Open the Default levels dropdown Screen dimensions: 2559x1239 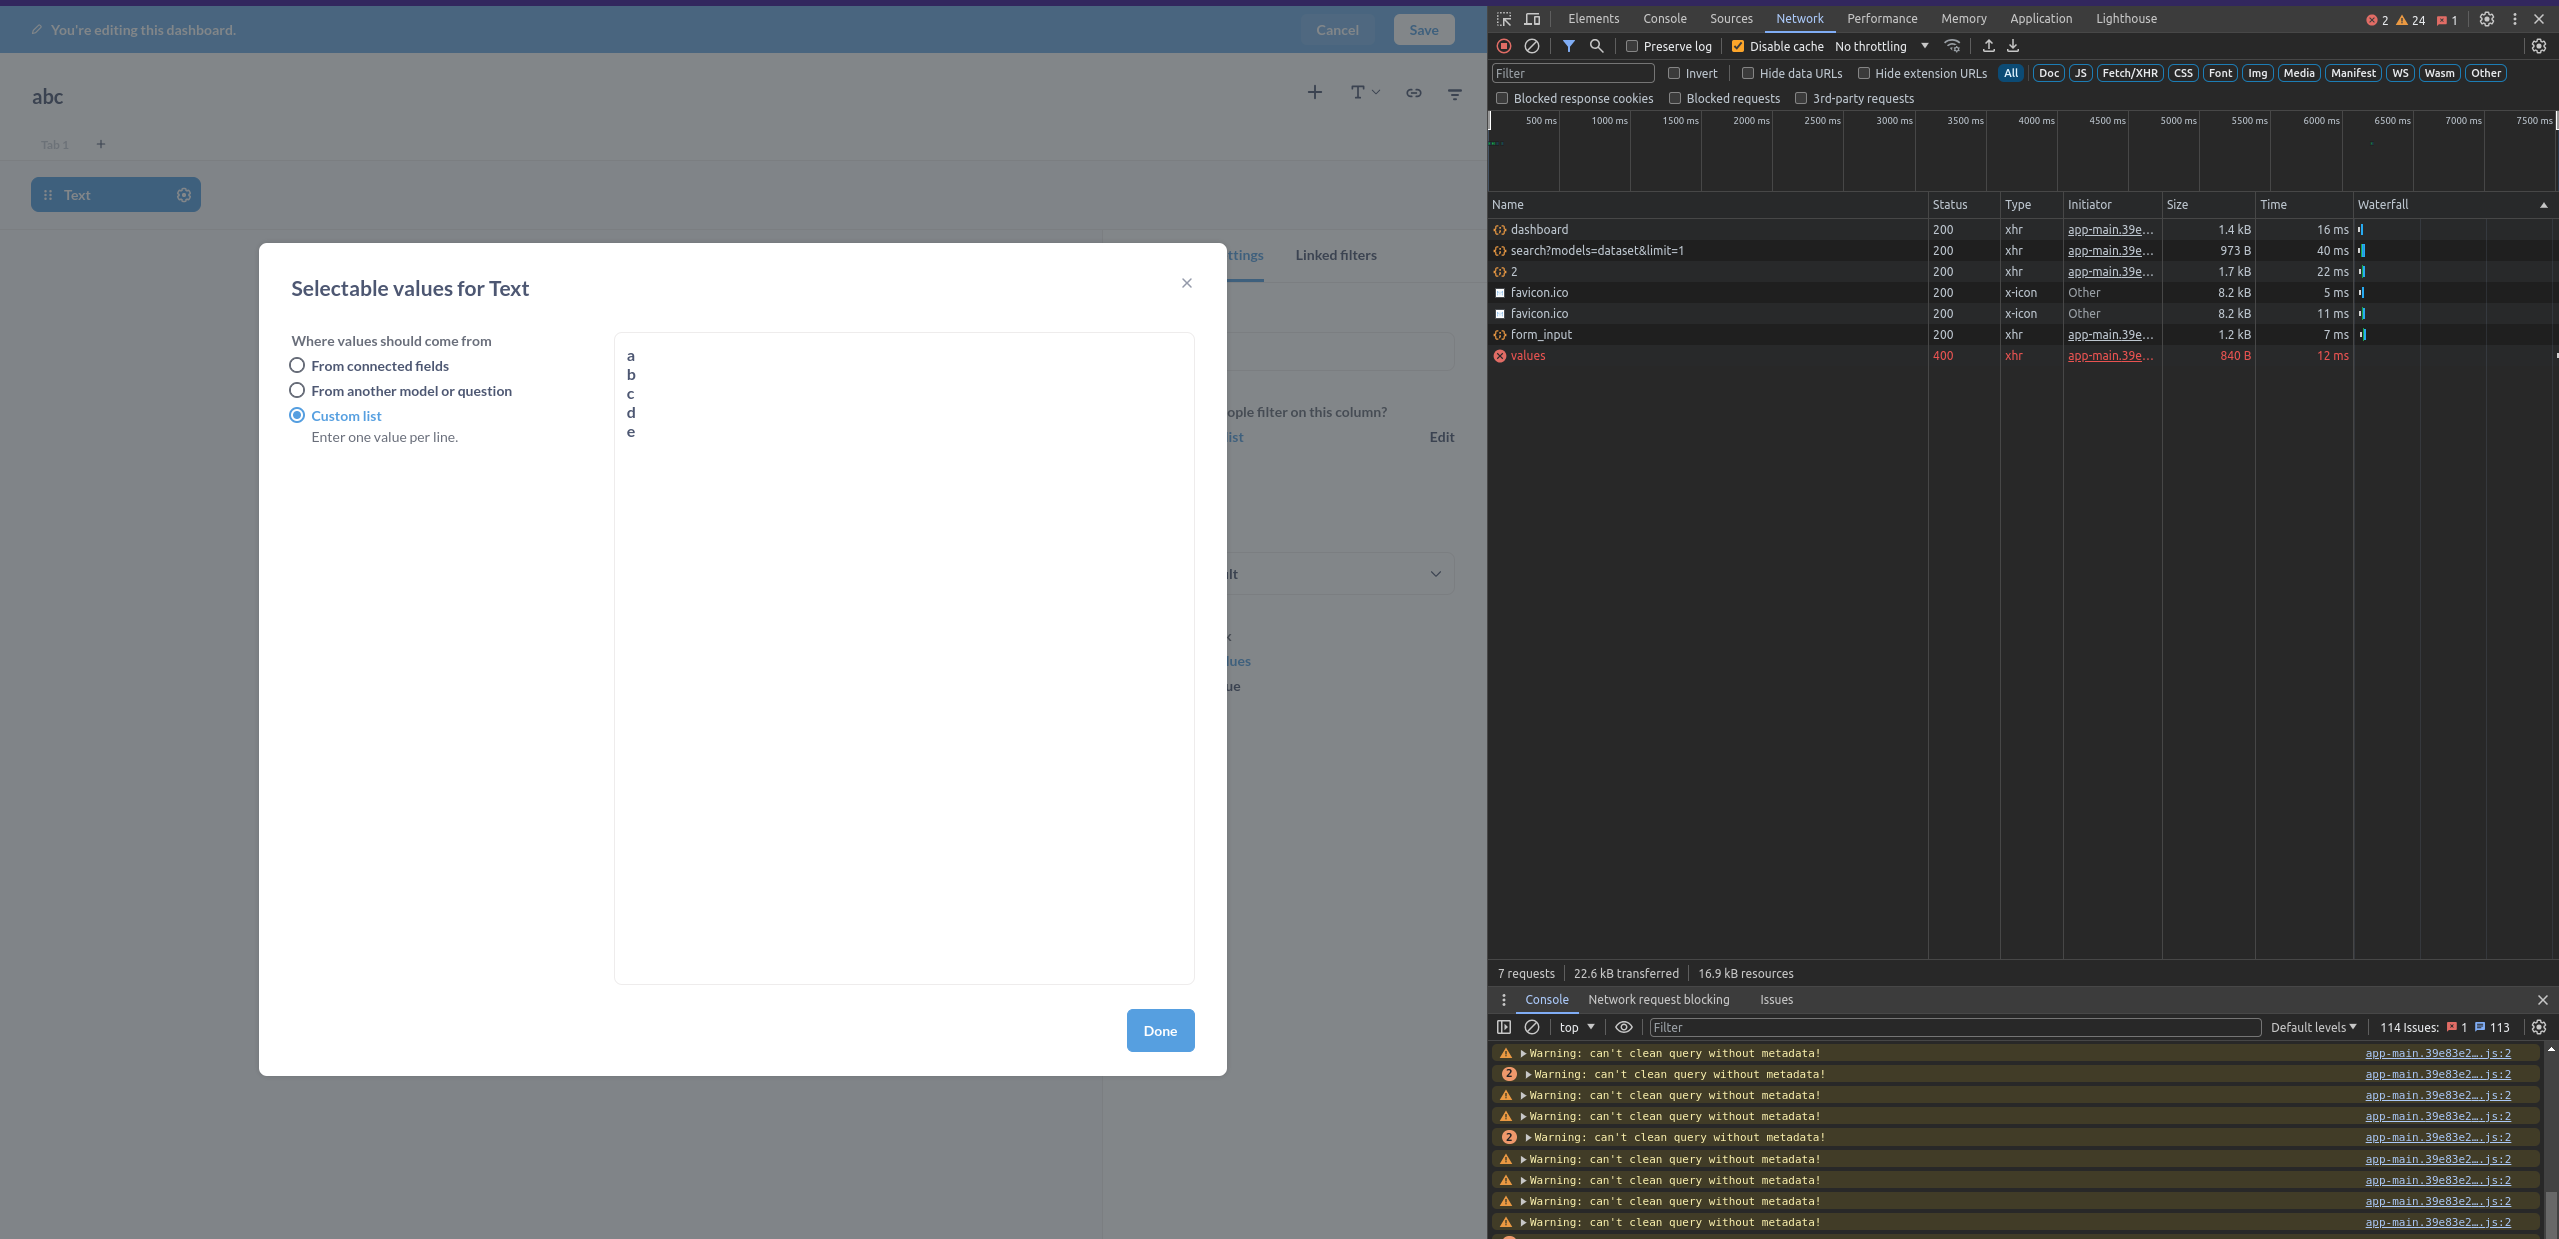2312,1027
